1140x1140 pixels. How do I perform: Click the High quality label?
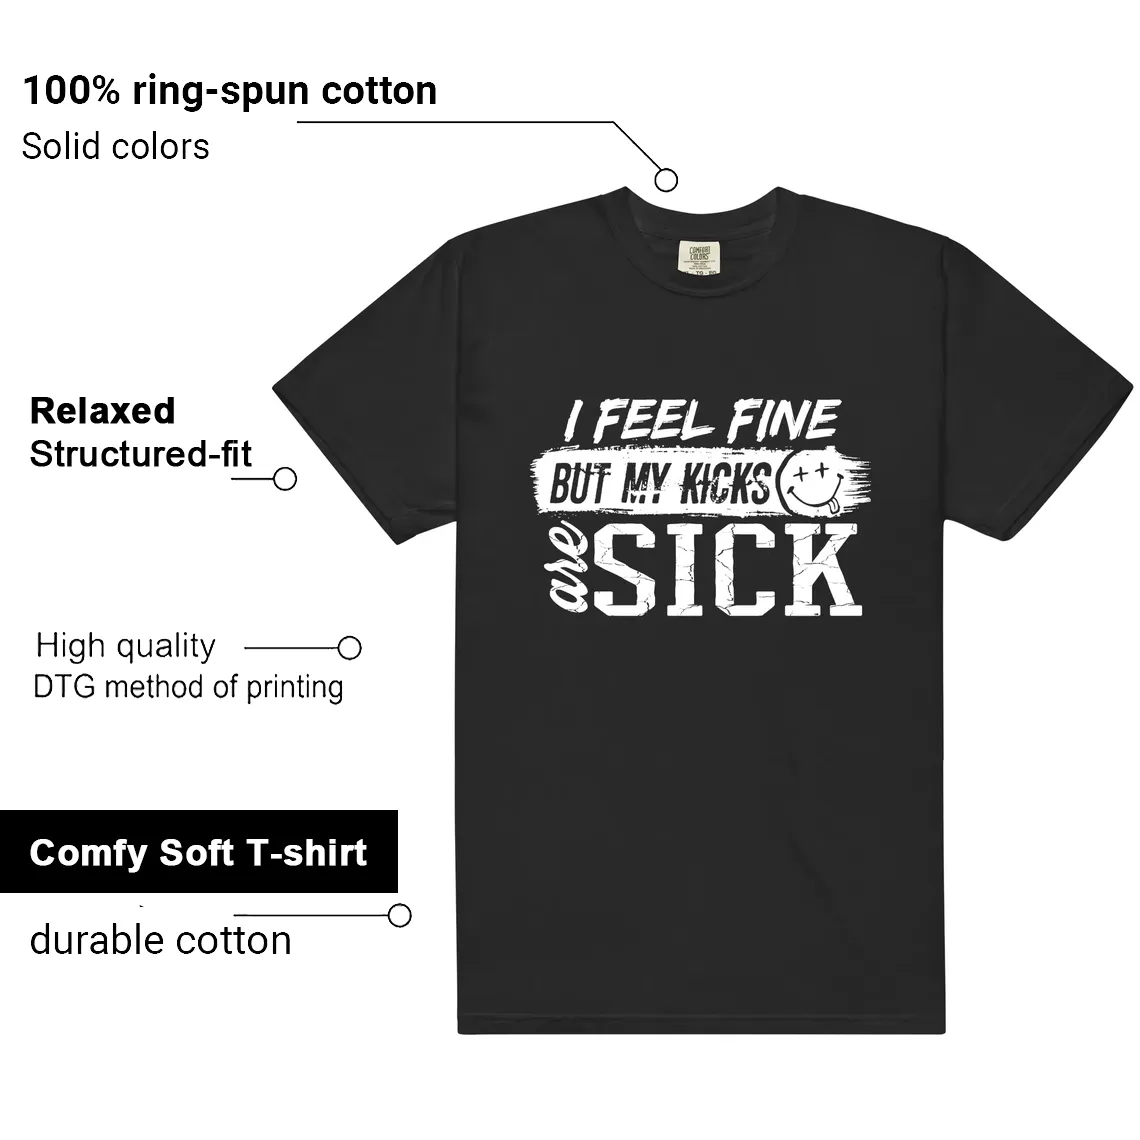pyautogui.click(x=126, y=646)
